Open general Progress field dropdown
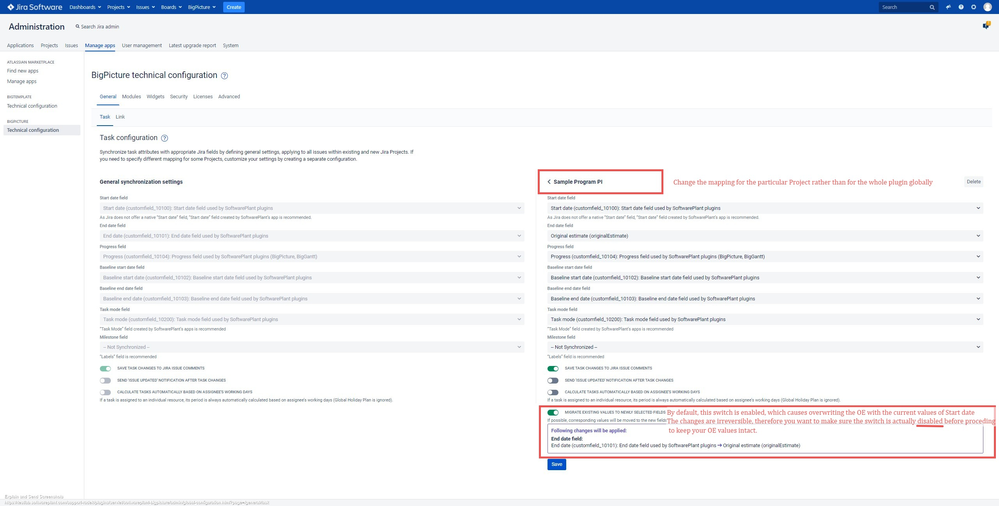The width and height of the screenshot is (999, 506). [312, 257]
